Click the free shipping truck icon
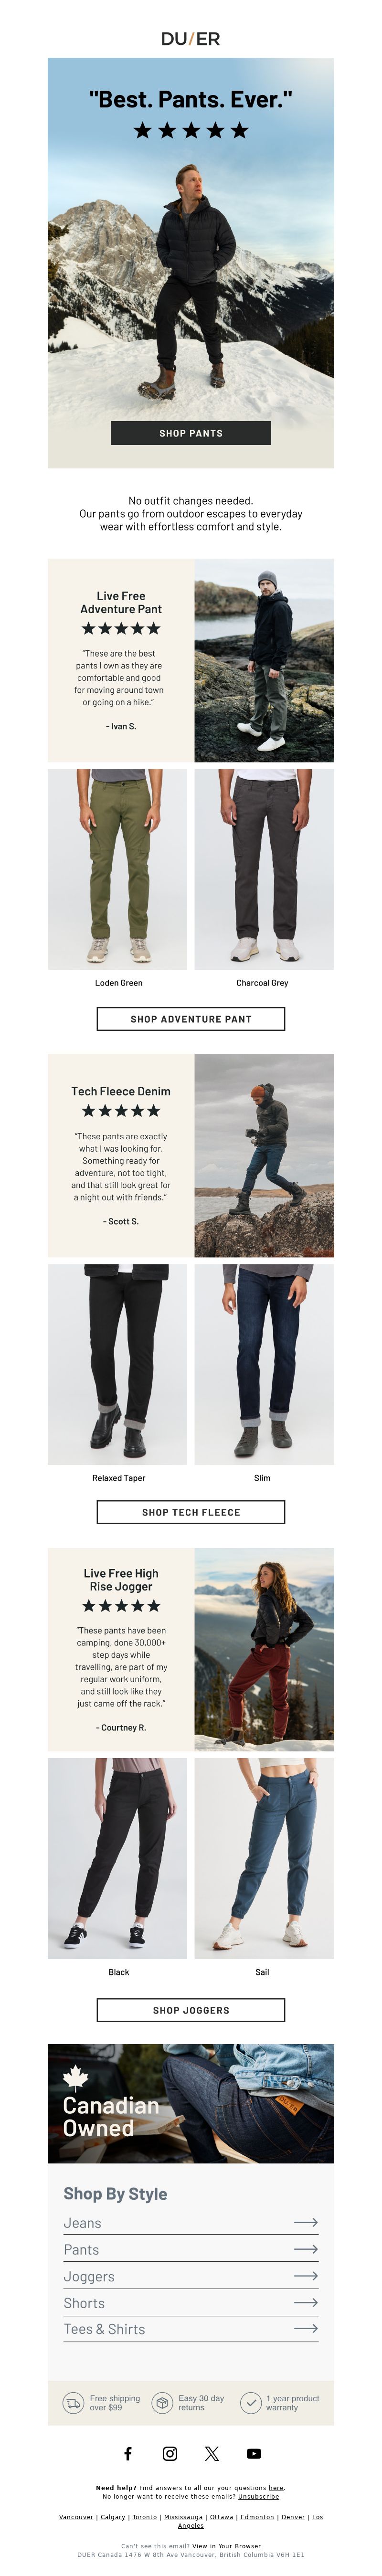This screenshot has width=382, height=2576. coord(73,2403)
